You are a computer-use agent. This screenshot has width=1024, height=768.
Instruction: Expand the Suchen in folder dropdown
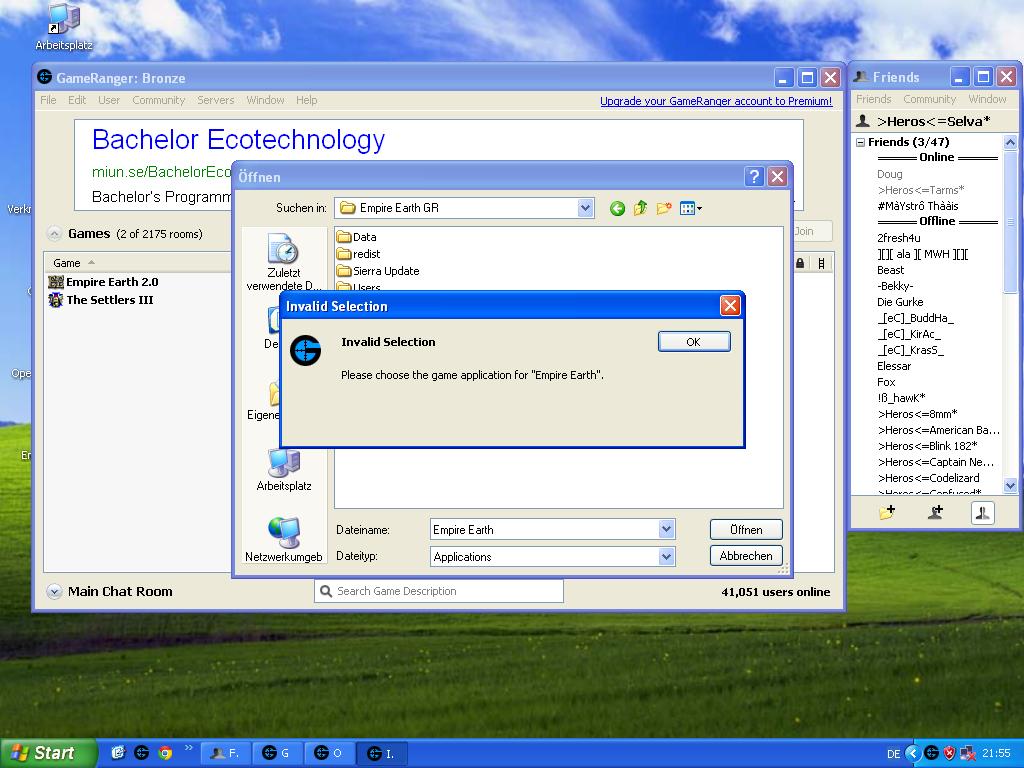tap(585, 208)
